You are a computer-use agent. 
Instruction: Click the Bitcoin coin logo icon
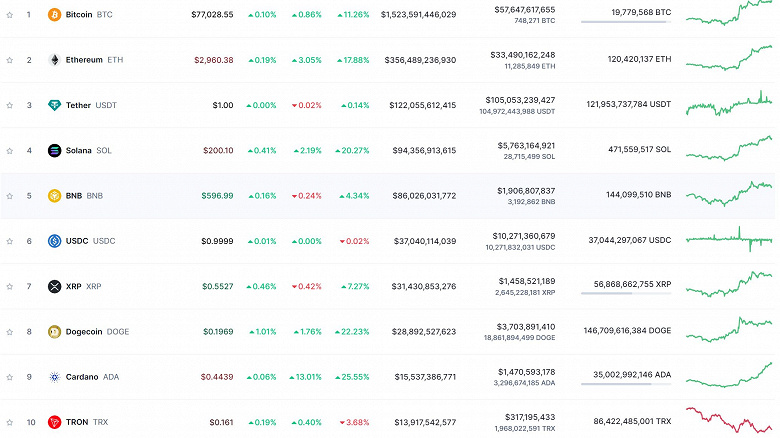(54, 15)
